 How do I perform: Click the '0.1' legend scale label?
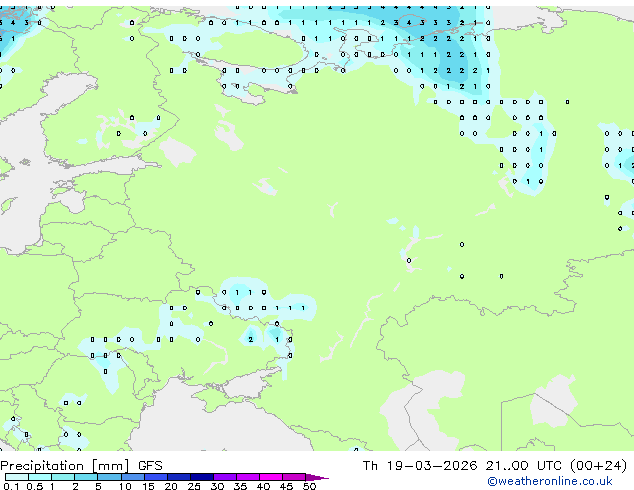(11, 486)
